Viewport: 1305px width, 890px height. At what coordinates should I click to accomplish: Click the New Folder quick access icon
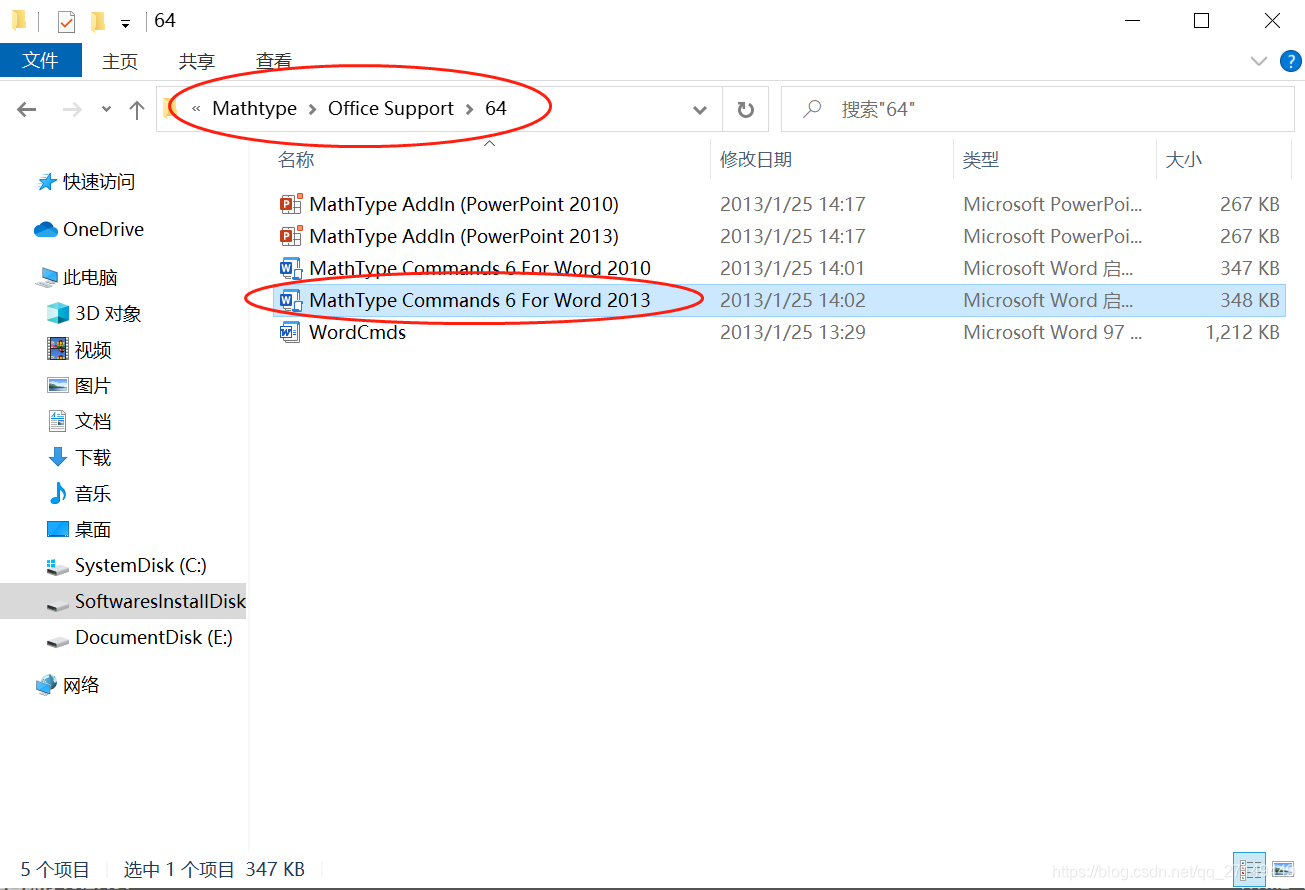[97, 21]
